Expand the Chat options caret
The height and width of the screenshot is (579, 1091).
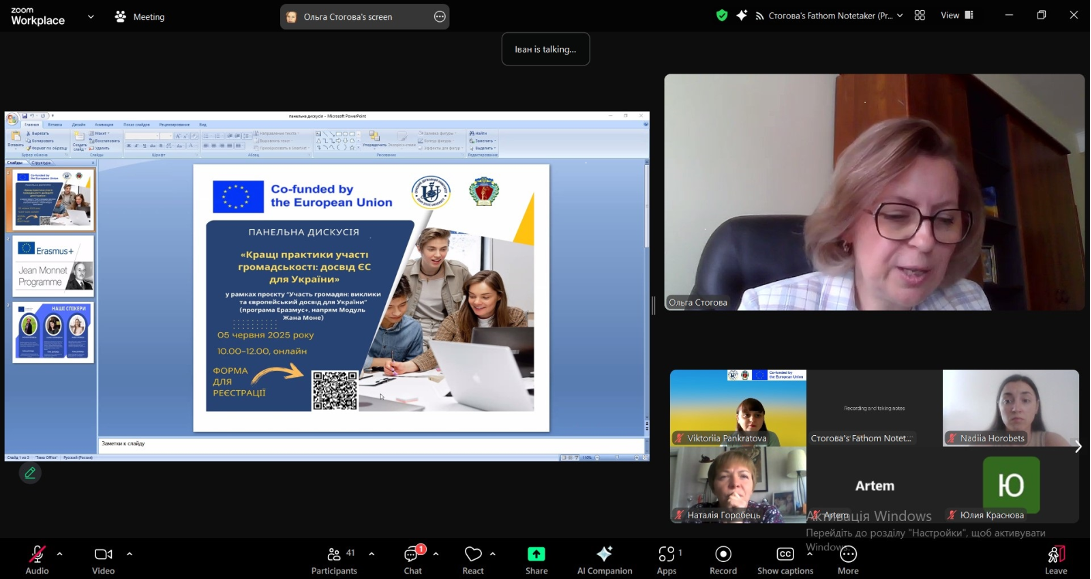click(436, 554)
